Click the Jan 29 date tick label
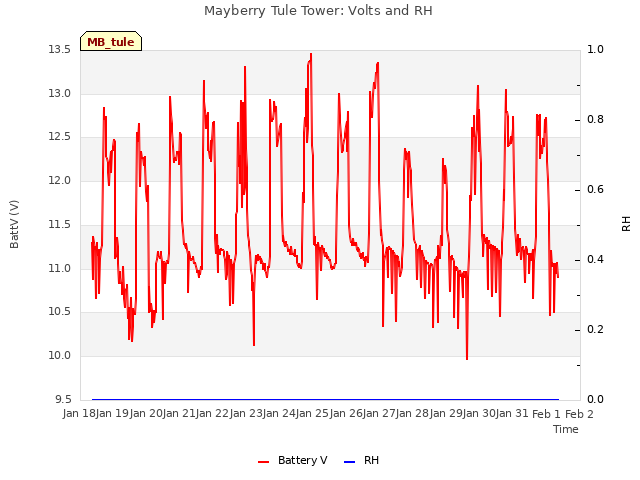640x480 pixels. [x=446, y=413]
